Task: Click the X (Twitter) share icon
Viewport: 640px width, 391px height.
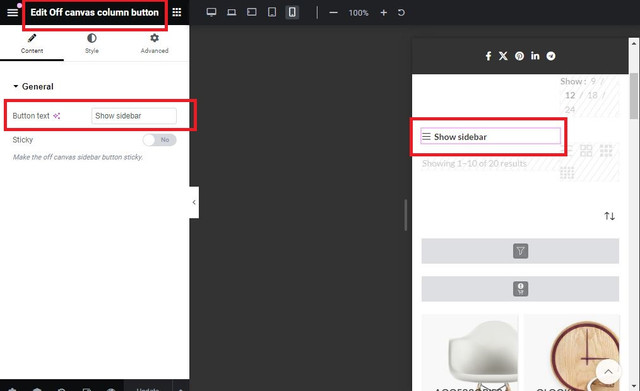Action: pos(503,56)
